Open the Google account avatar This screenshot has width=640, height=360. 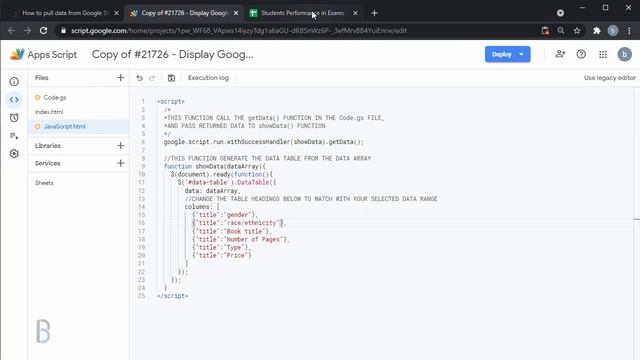click(624, 54)
